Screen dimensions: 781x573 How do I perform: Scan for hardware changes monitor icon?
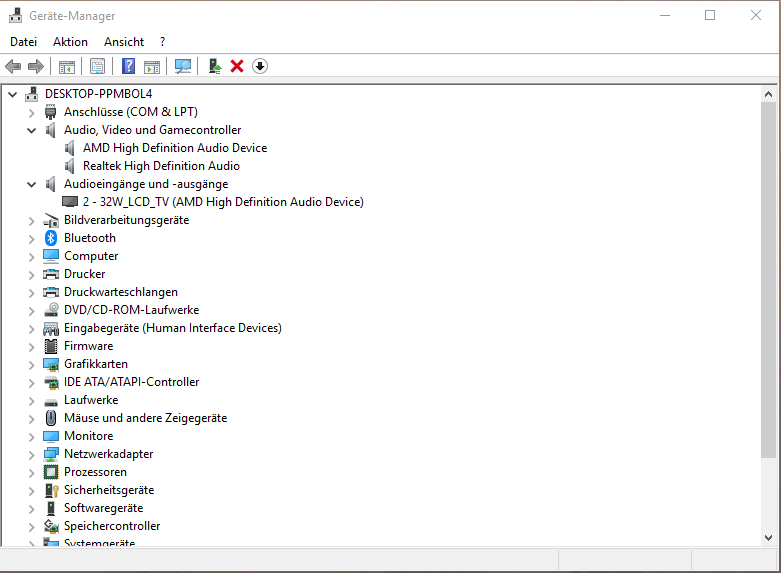pyautogui.click(x=183, y=66)
